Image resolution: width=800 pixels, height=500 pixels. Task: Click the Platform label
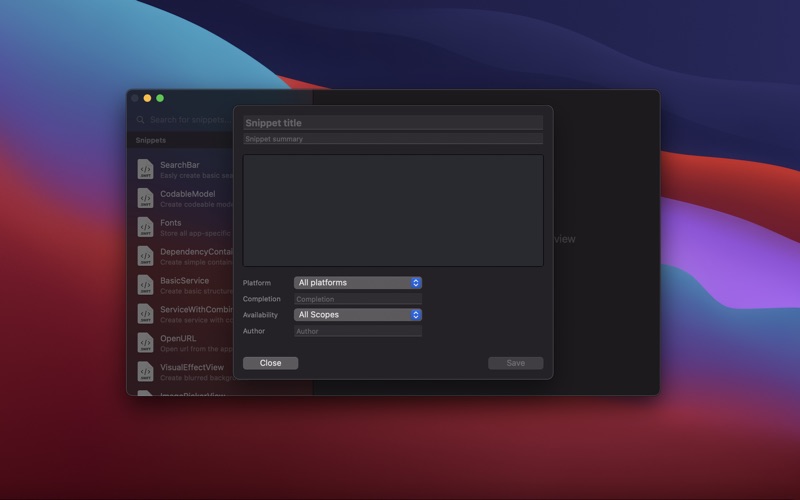pyautogui.click(x=257, y=283)
